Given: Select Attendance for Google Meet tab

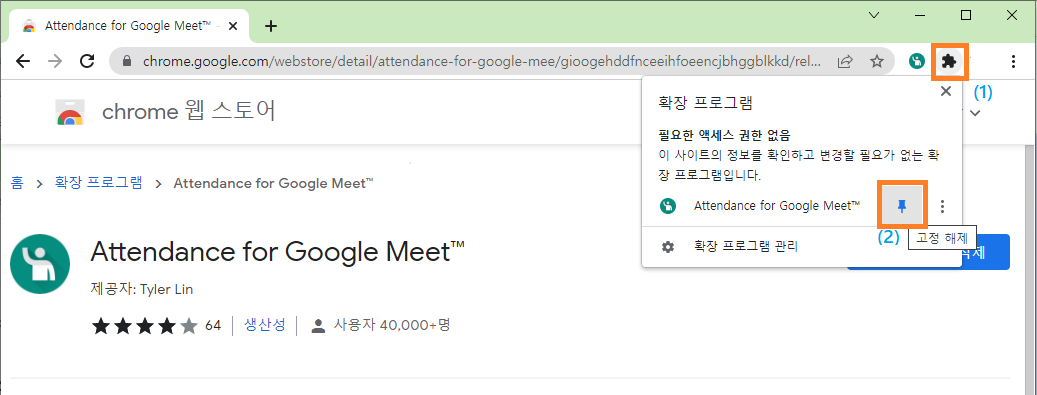Looking at the screenshot, I should tap(126, 26).
